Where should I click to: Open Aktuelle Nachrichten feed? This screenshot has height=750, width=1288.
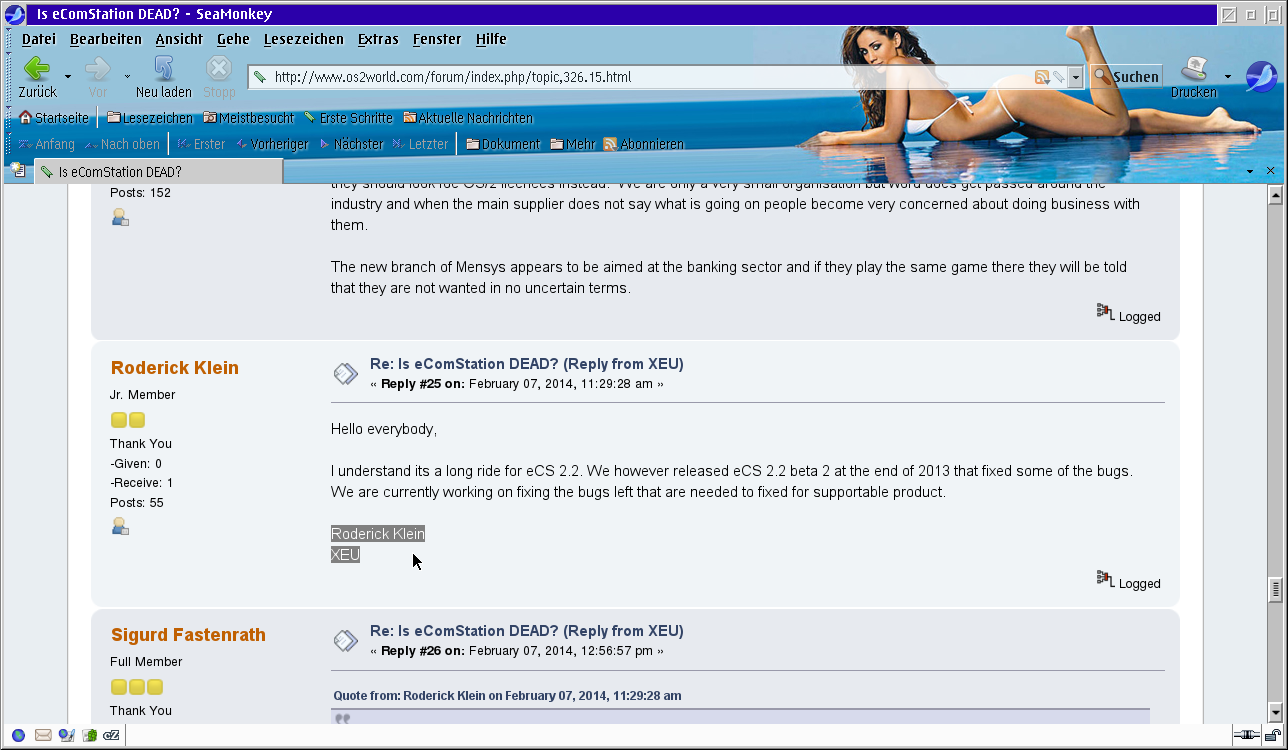click(468, 118)
